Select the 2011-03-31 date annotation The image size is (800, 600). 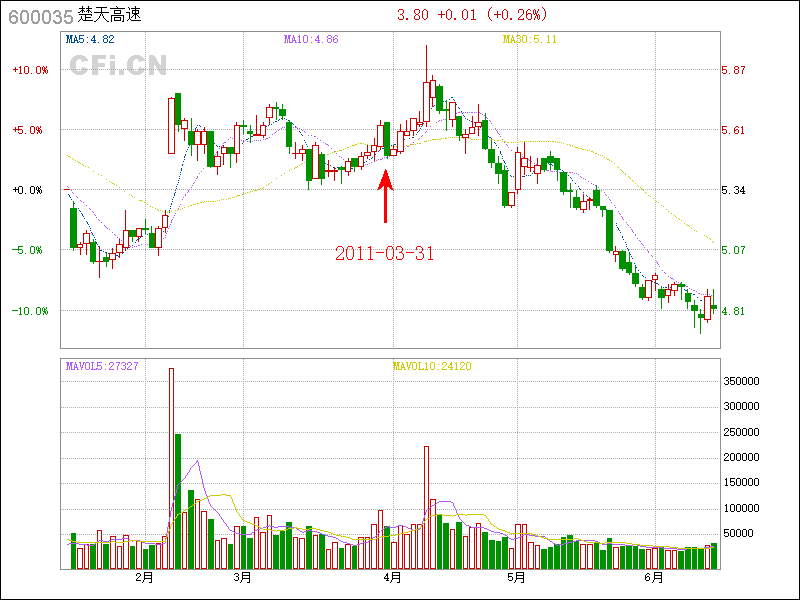pyautogui.click(x=385, y=253)
